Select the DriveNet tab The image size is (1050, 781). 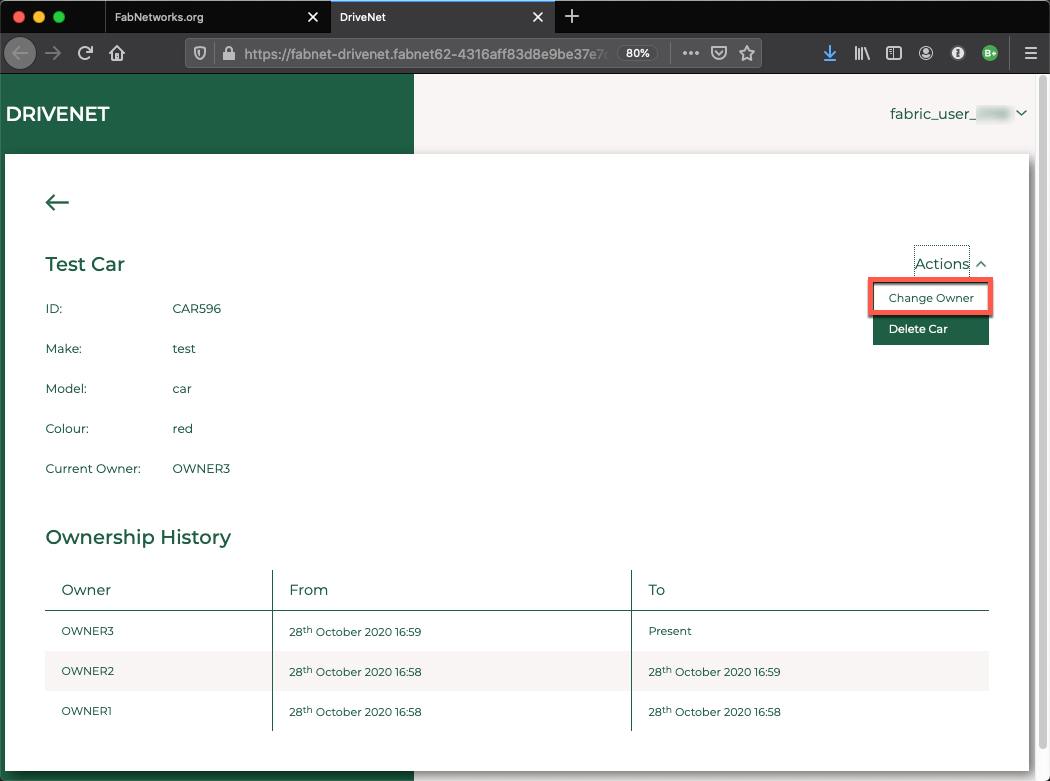point(443,17)
